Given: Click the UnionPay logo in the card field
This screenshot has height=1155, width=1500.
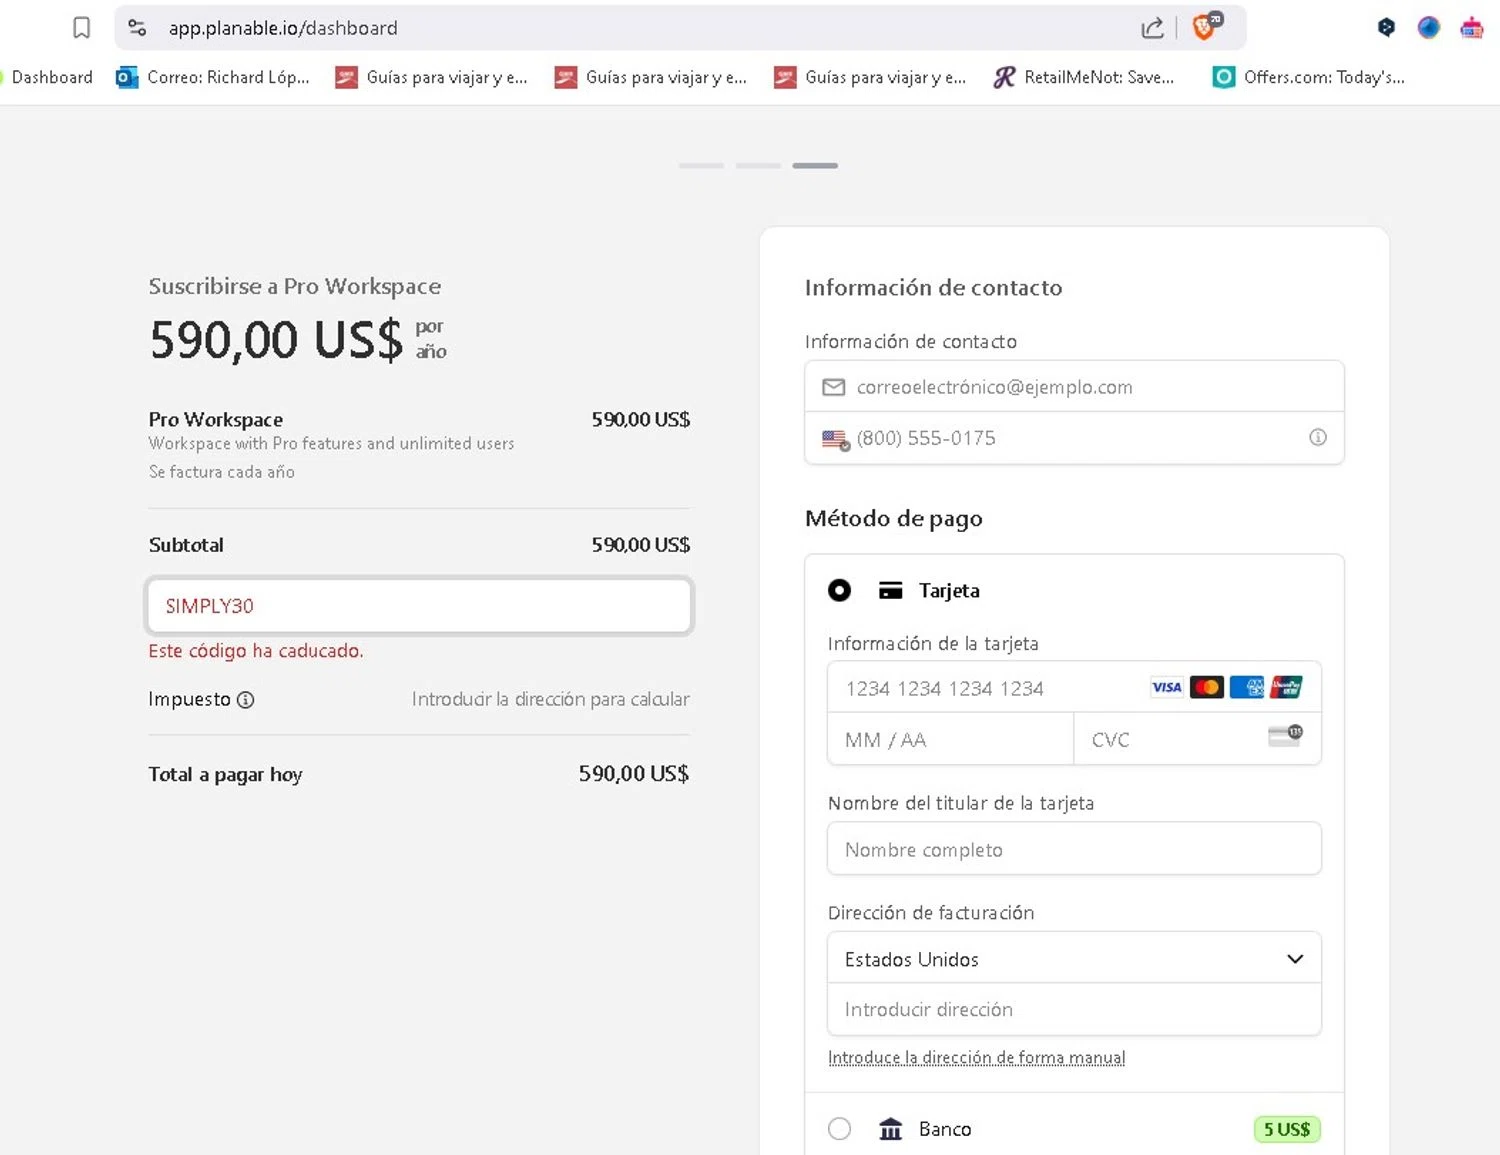Looking at the screenshot, I should click(x=1287, y=687).
